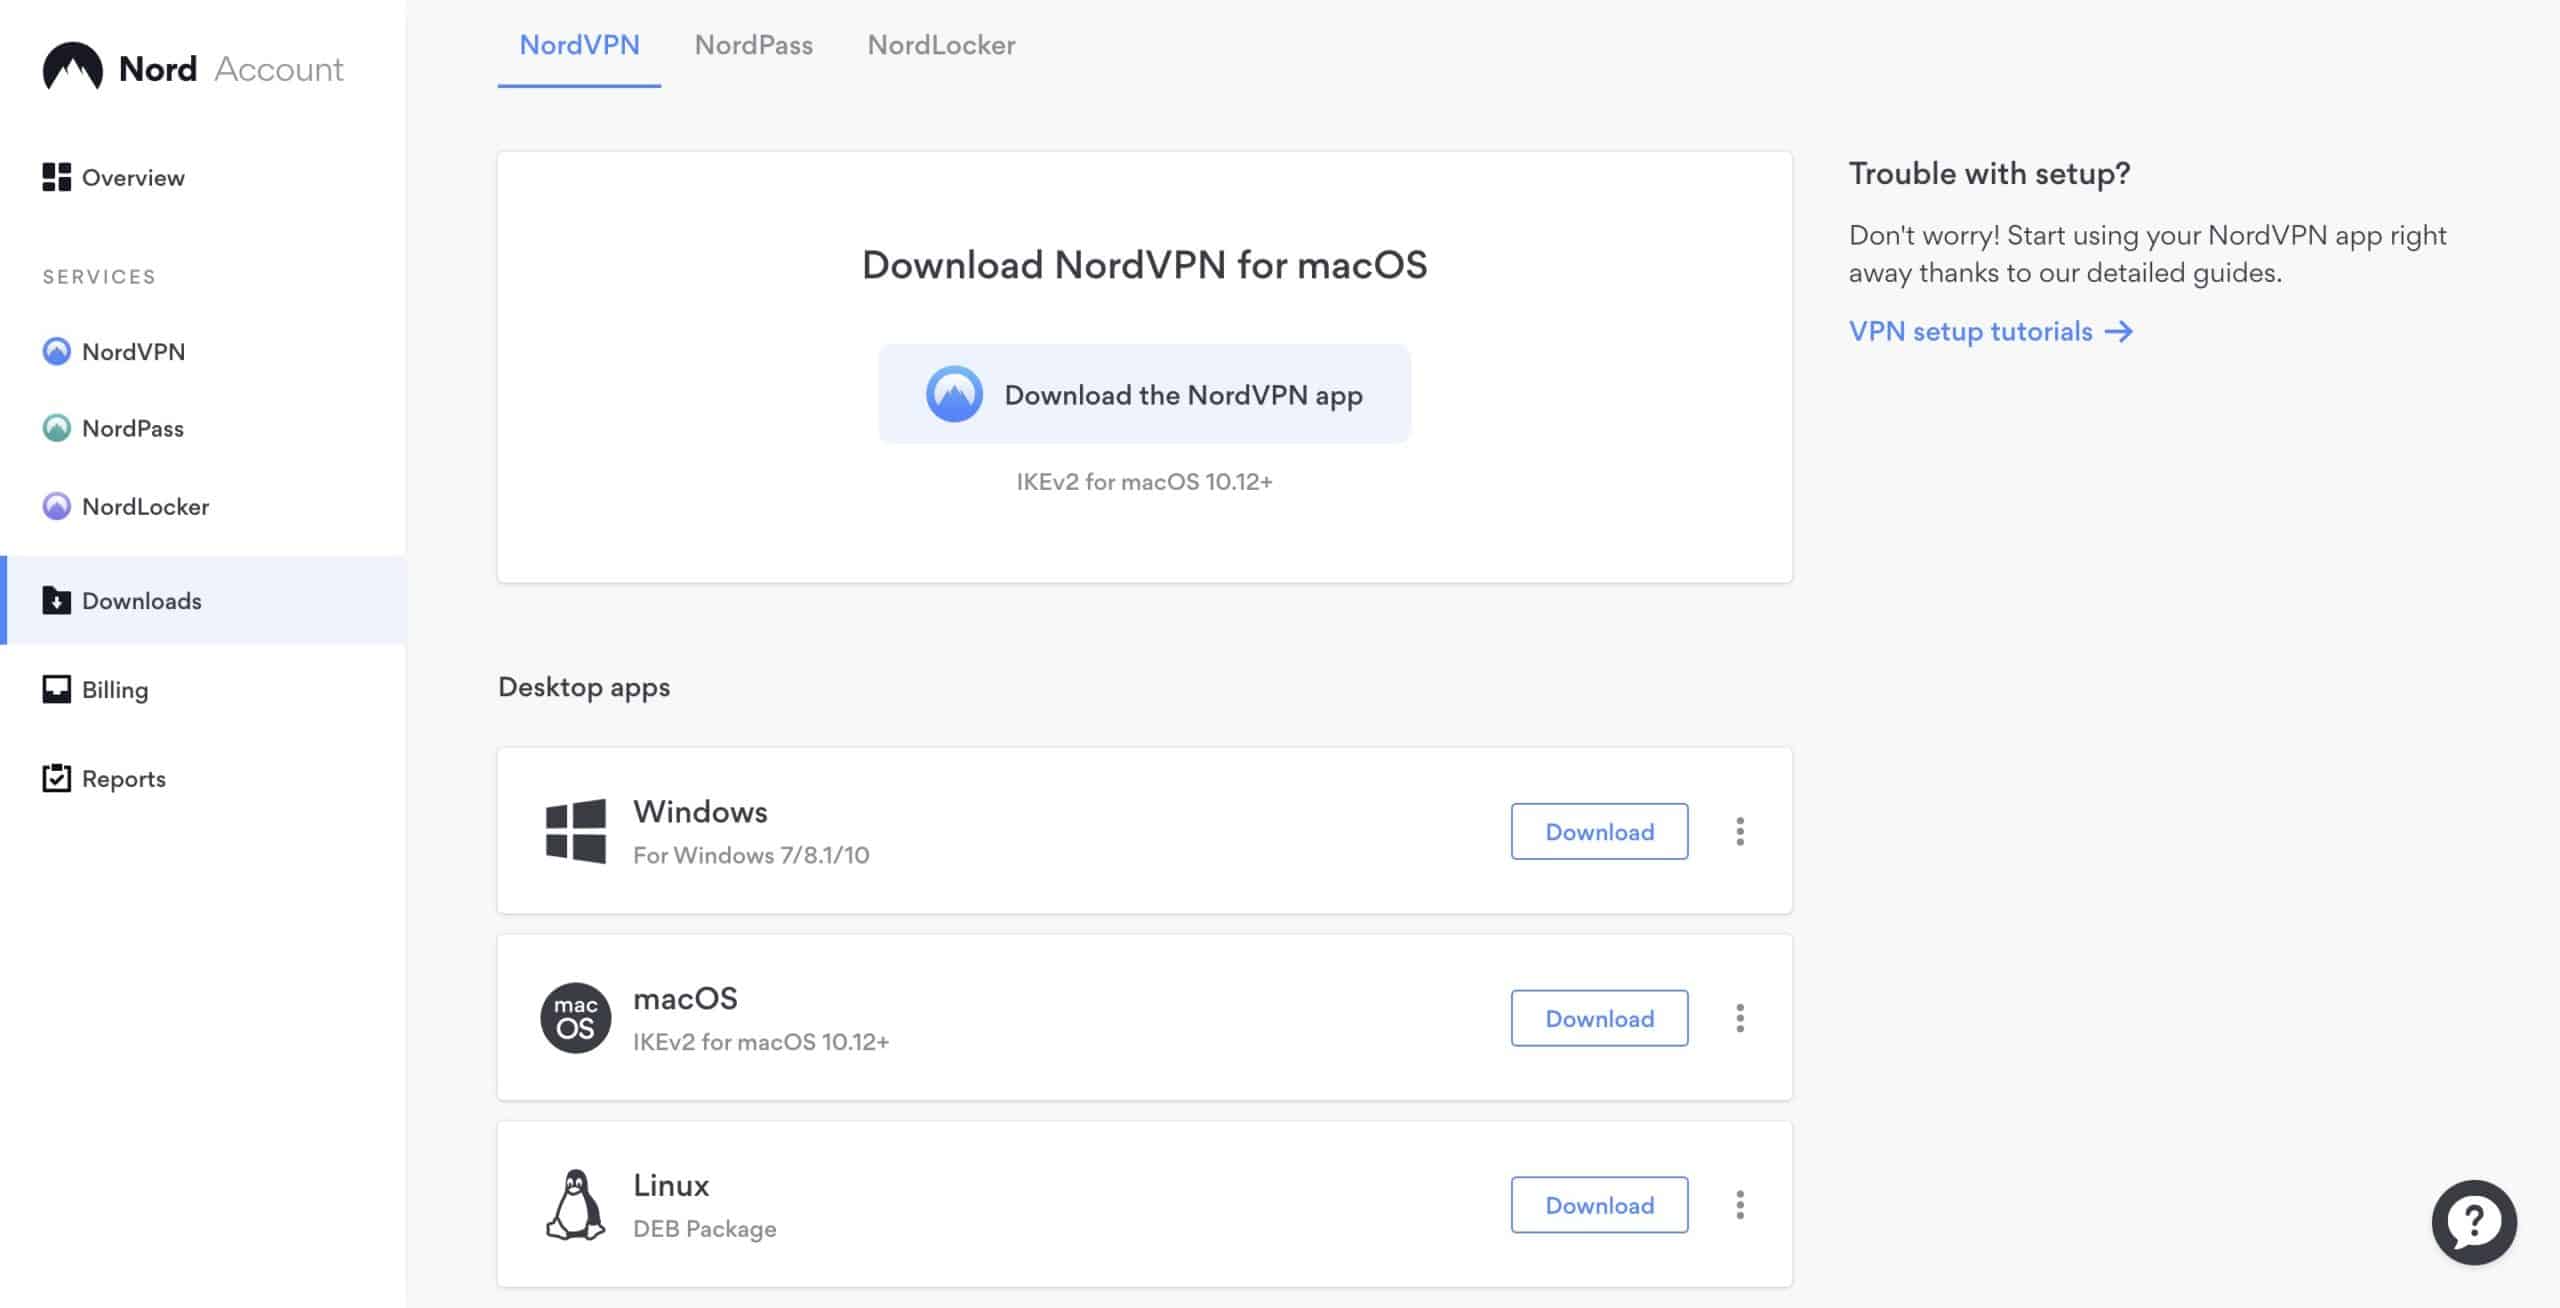Click the 'Linux' app title
Image resolution: width=2560 pixels, height=1308 pixels.
pos(671,1185)
